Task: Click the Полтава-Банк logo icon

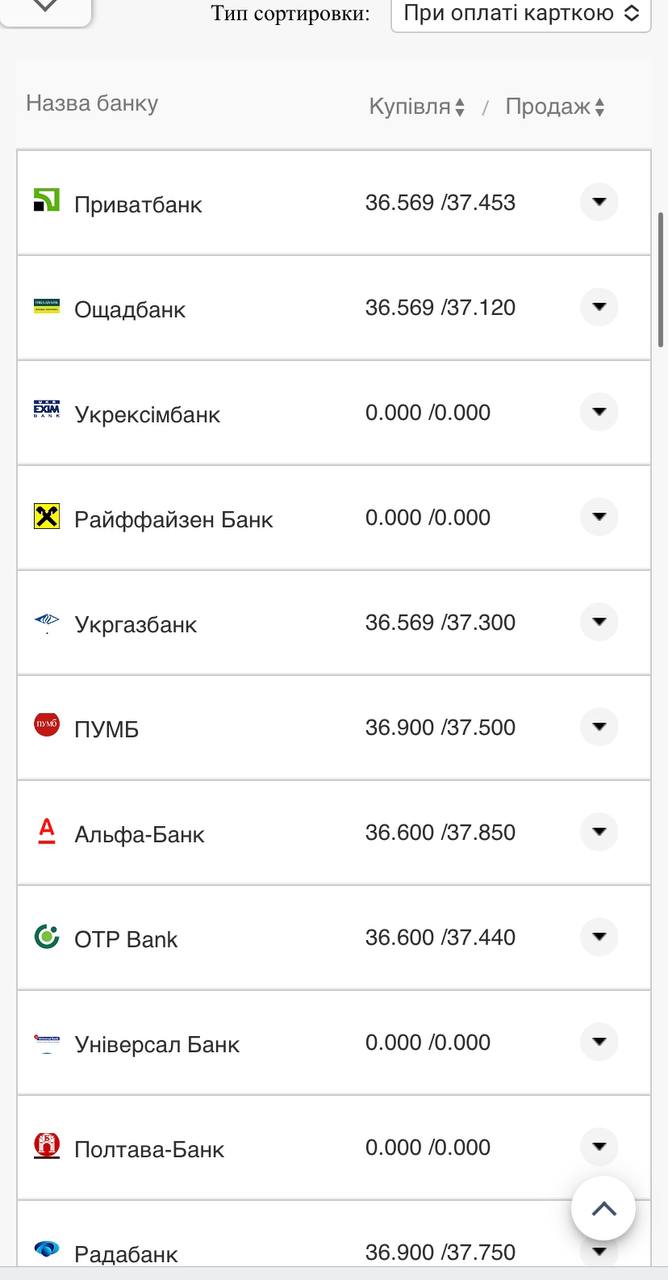Action: [47, 1146]
